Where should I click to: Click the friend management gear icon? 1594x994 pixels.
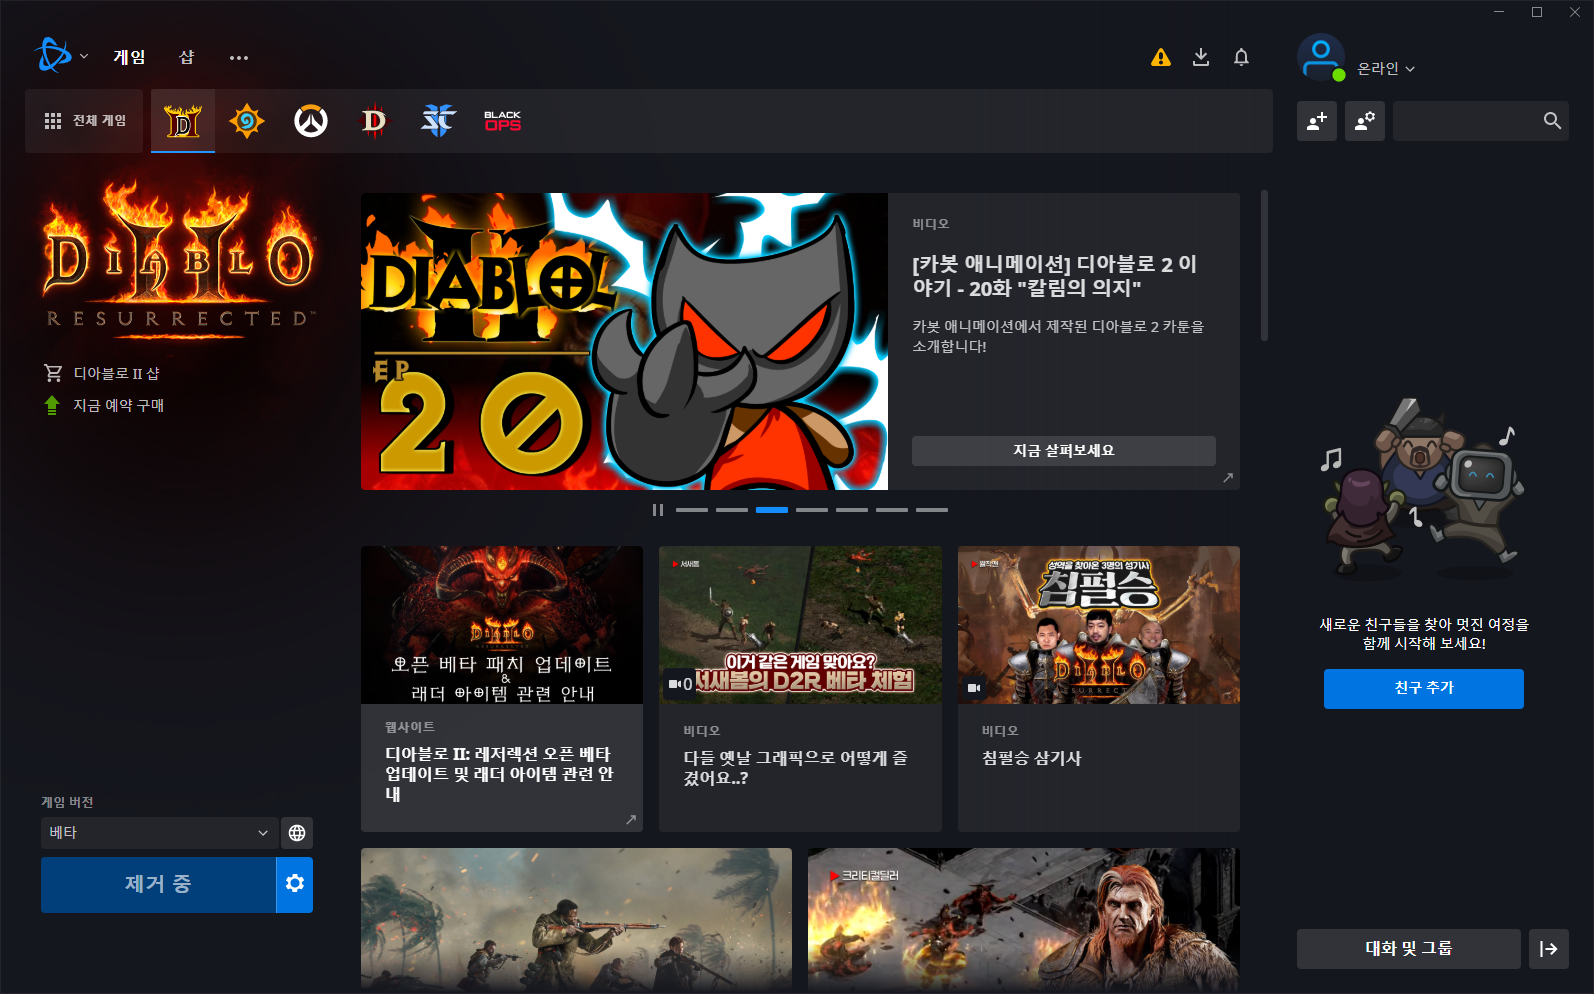(1365, 121)
